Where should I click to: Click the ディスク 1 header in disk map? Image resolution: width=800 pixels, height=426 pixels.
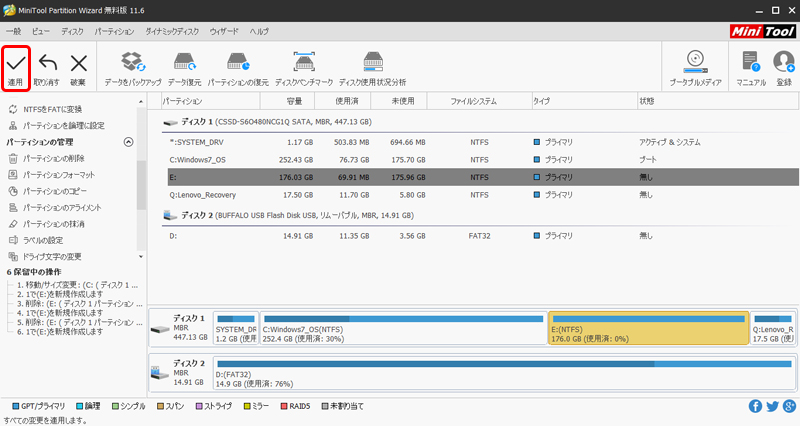(181, 328)
